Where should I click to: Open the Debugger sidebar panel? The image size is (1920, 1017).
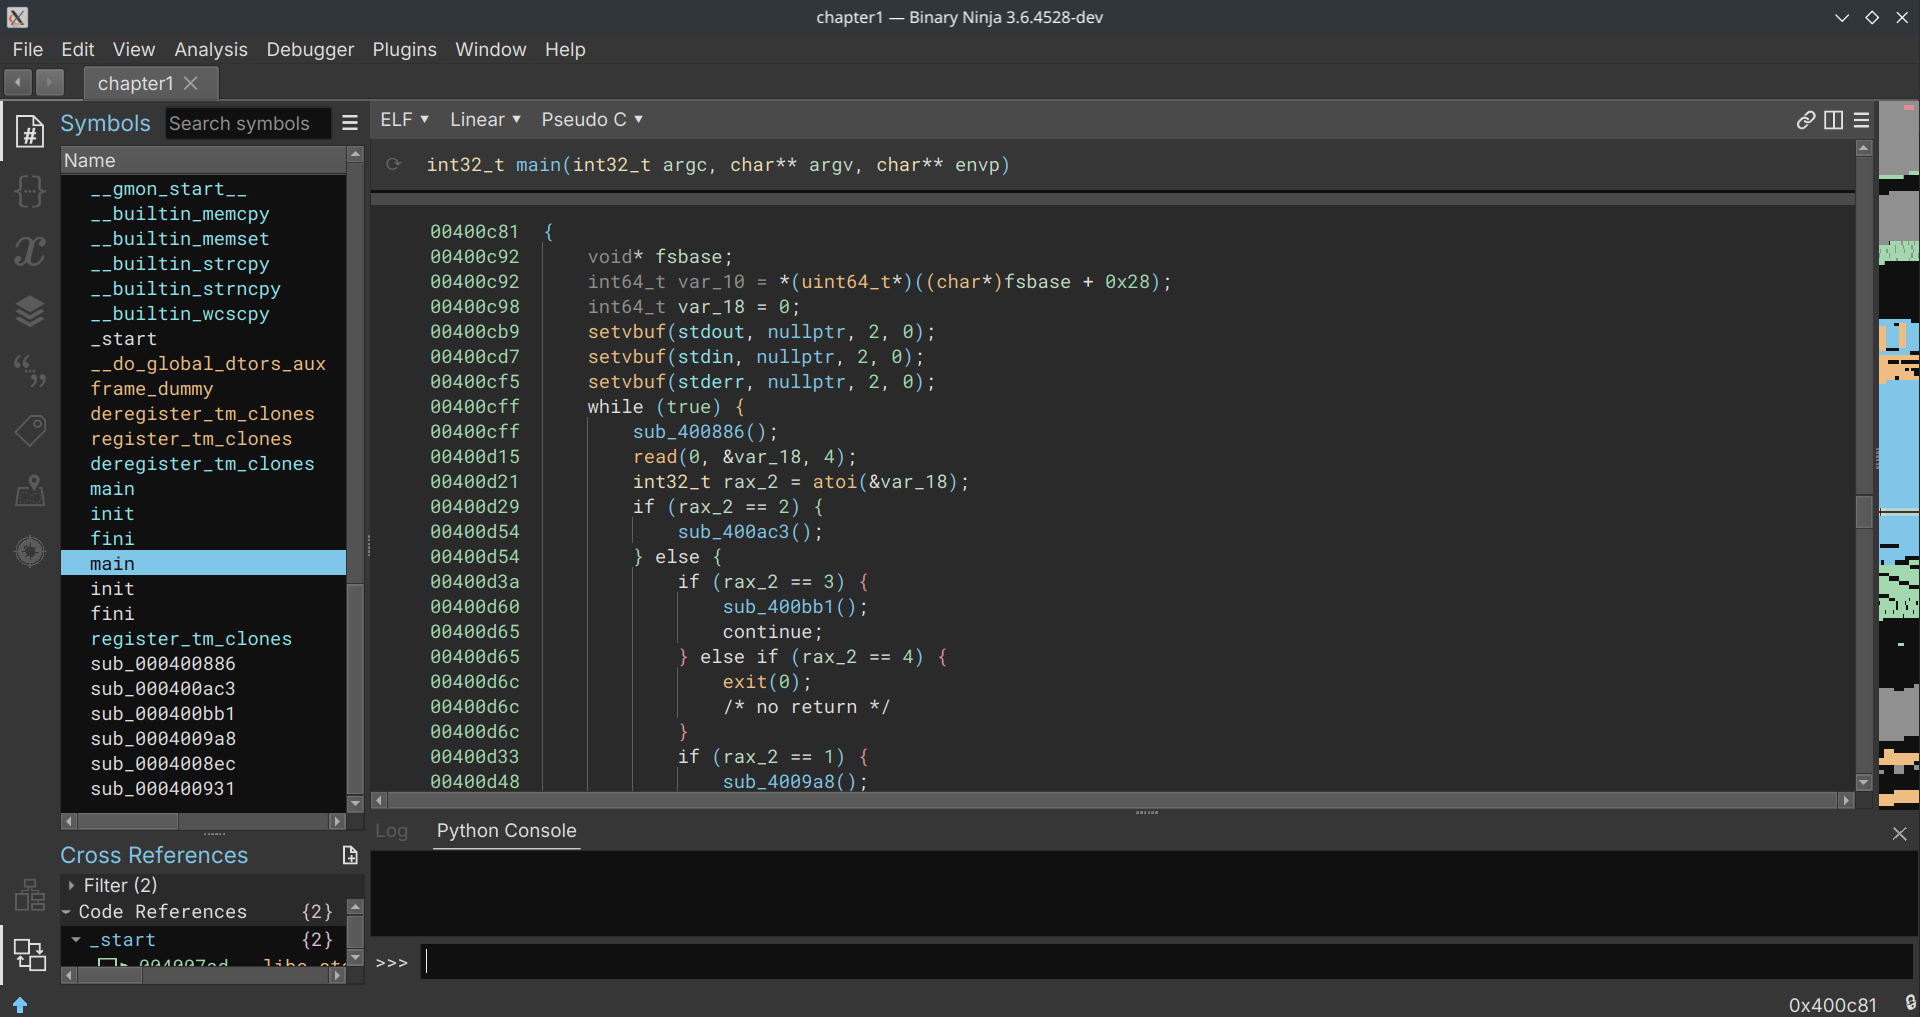pos(30,551)
